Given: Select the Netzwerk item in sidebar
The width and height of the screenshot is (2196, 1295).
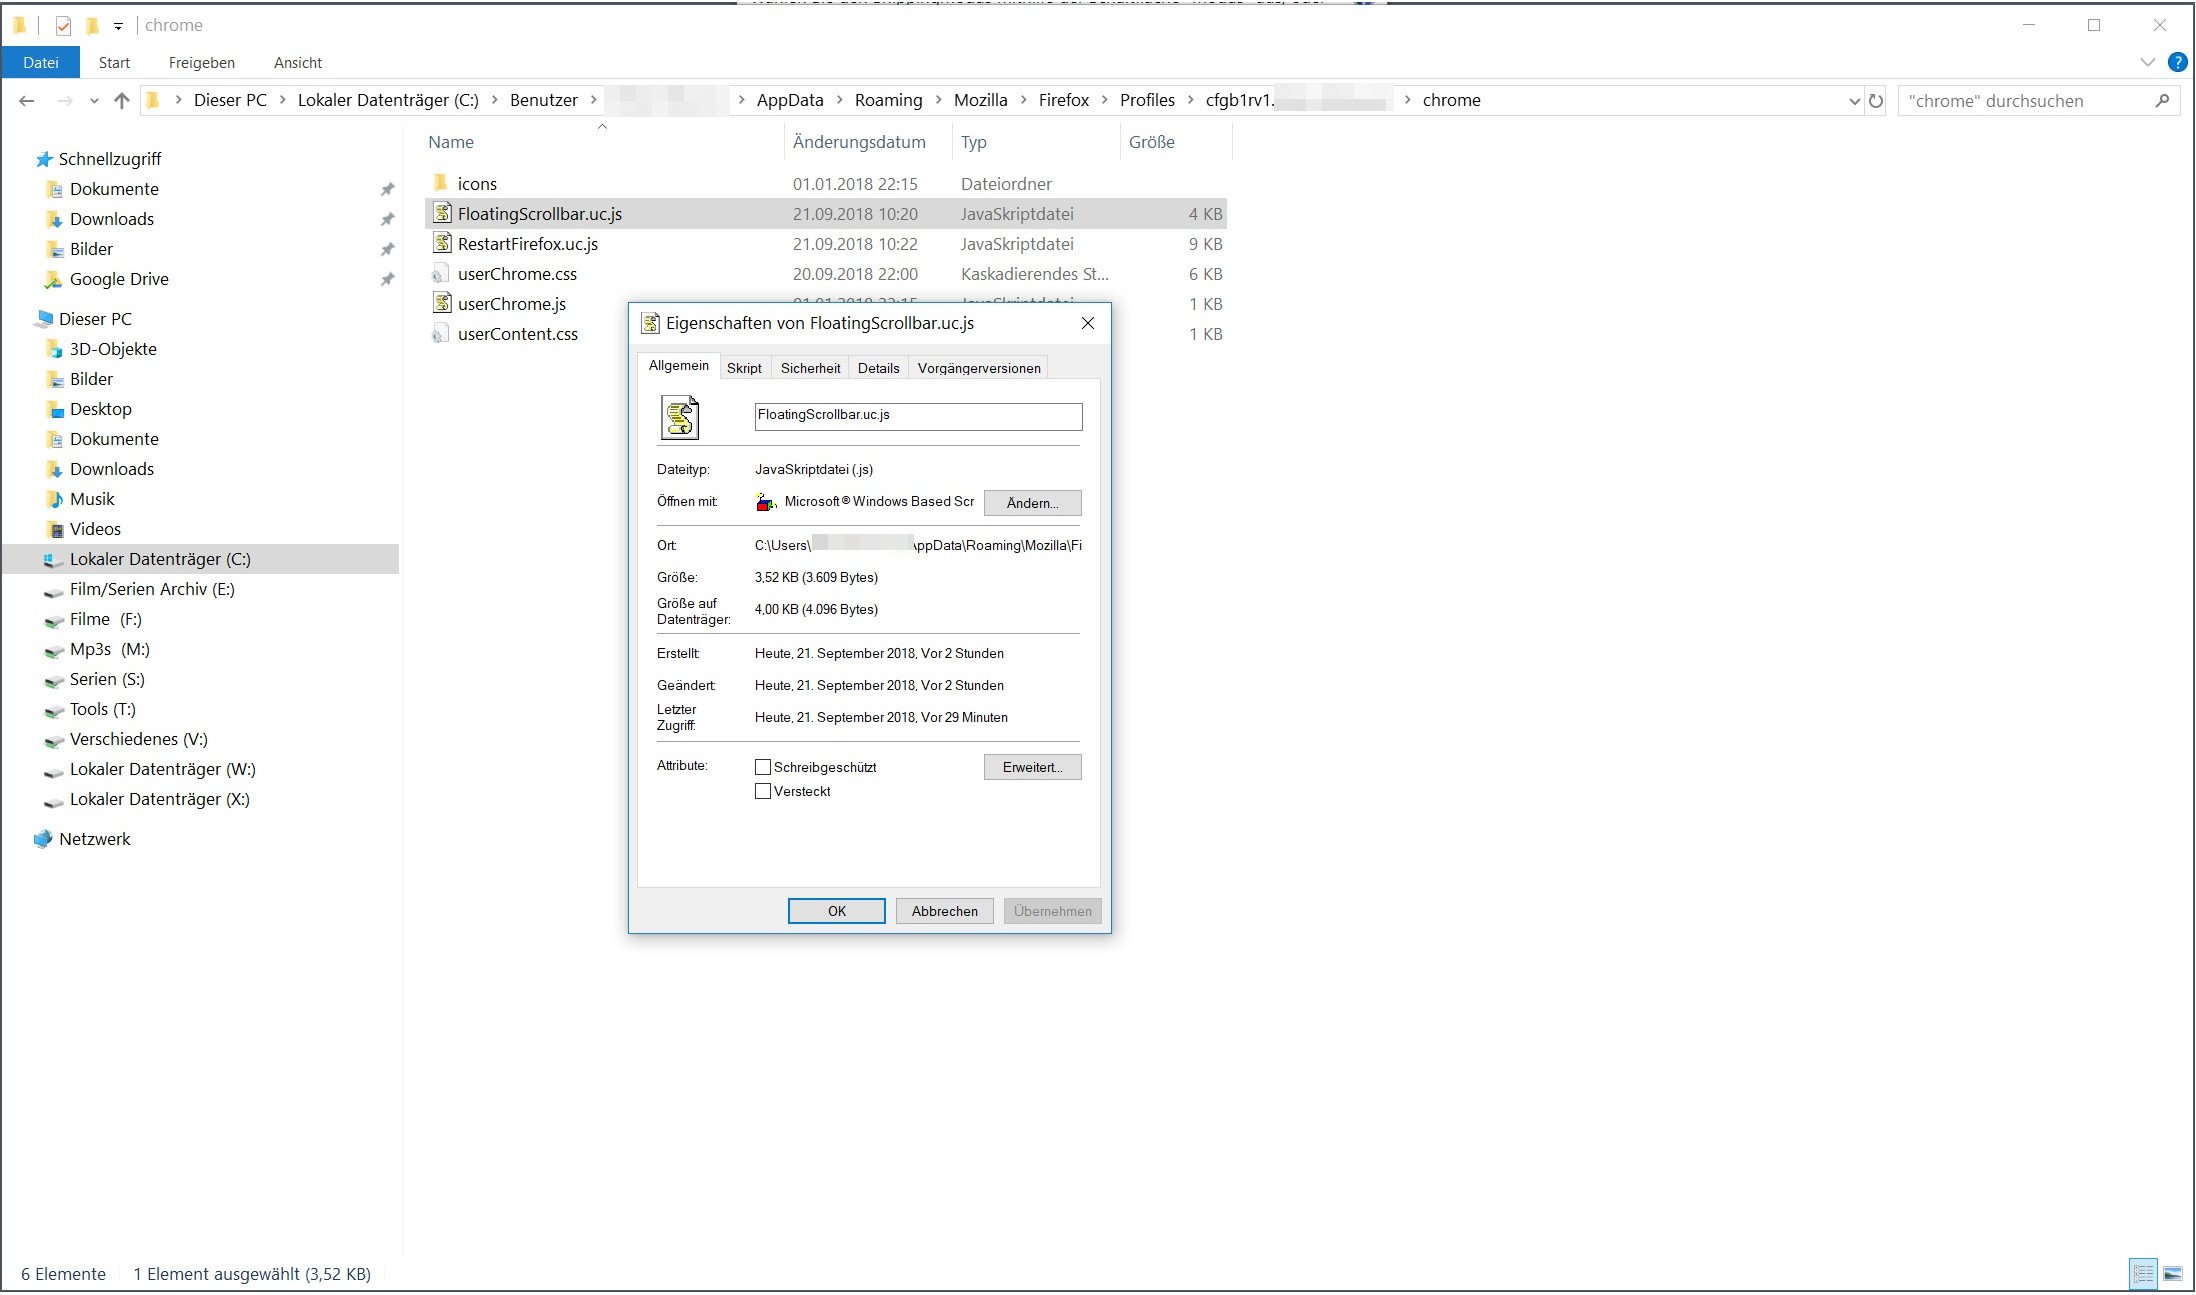Looking at the screenshot, I should pyautogui.click(x=94, y=839).
